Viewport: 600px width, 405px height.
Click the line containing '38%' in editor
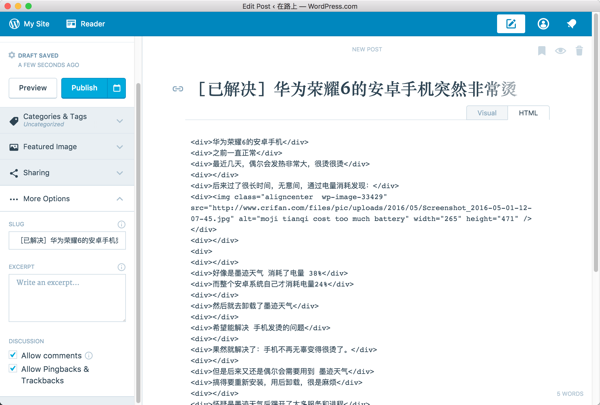[x=269, y=273]
